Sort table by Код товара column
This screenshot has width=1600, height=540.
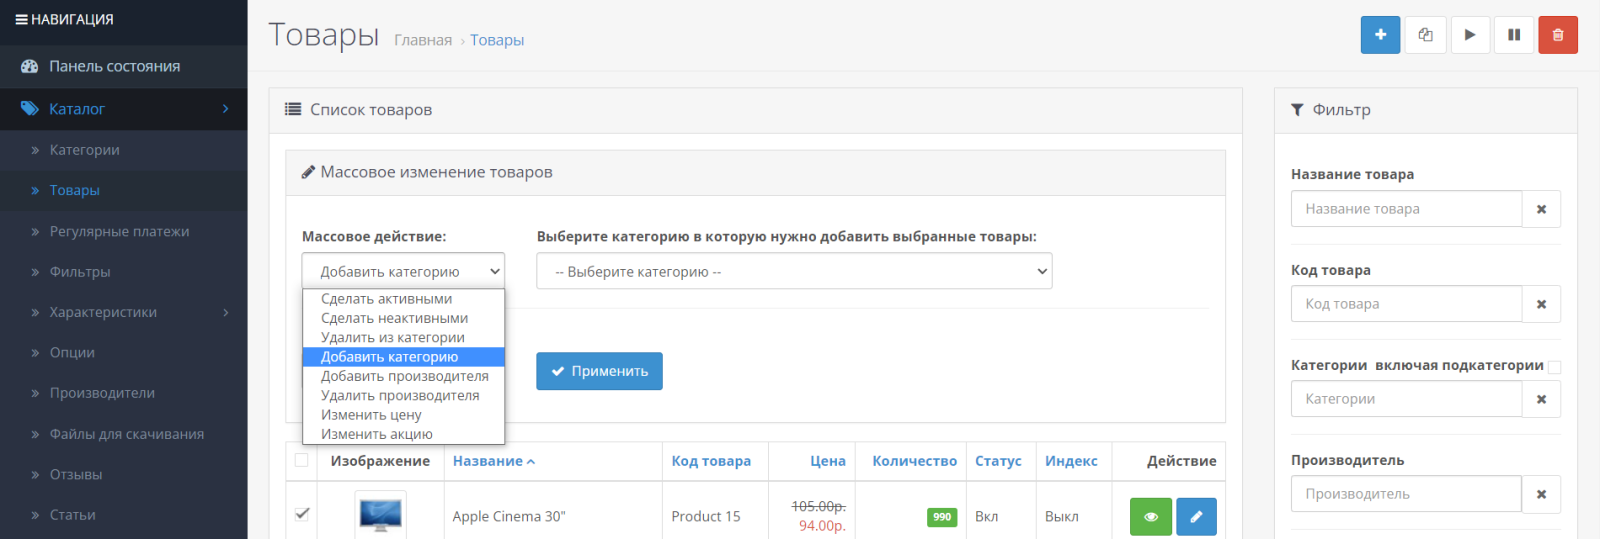tap(711, 461)
